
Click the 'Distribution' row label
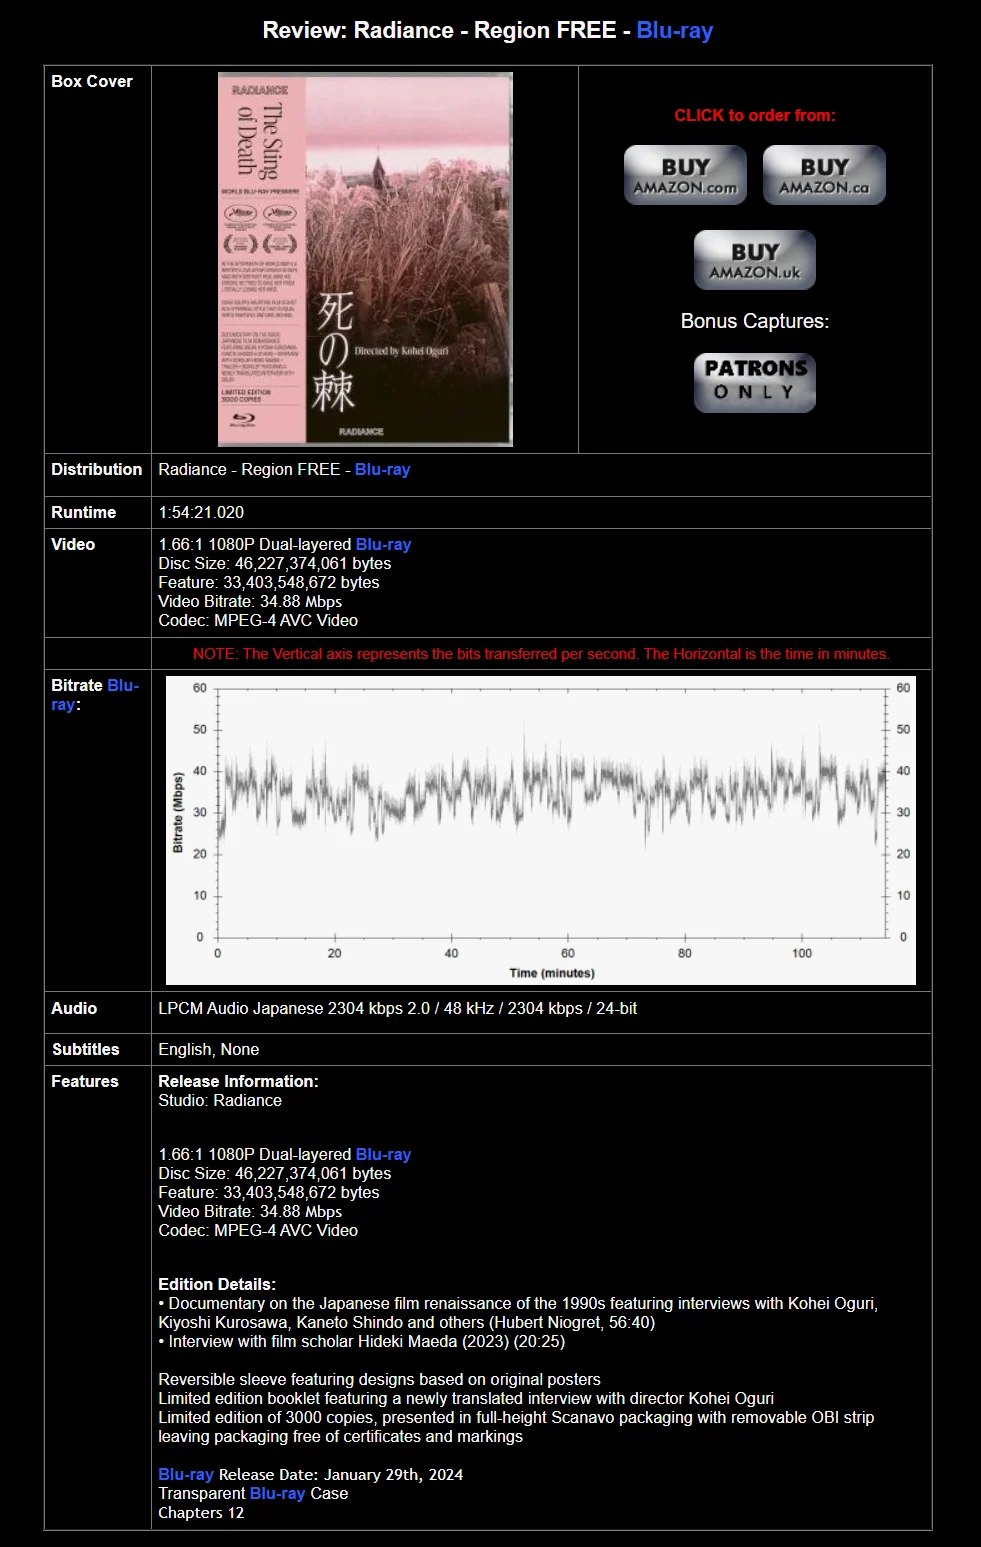[x=97, y=469]
